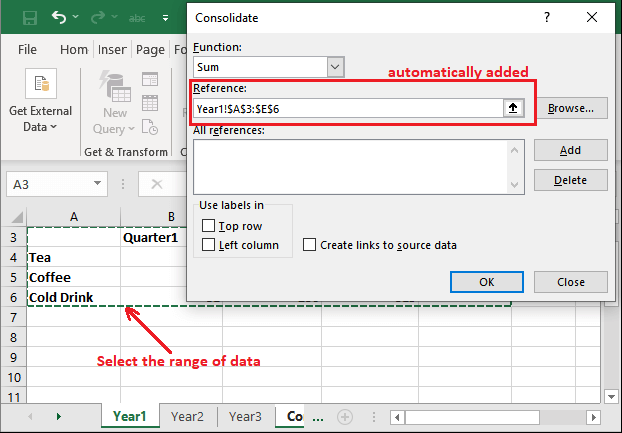Image resolution: width=622 pixels, height=433 pixels.
Task: Click cell containing Cold Drink
Action: coord(74,297)
